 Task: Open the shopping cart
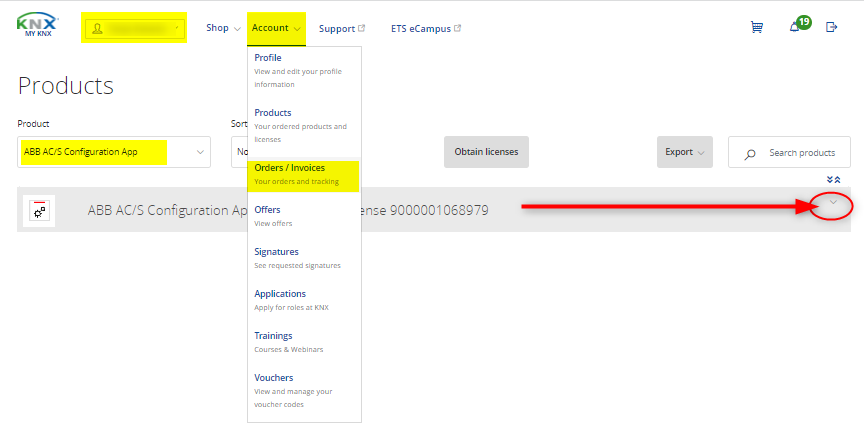click(x=757, y=27)
